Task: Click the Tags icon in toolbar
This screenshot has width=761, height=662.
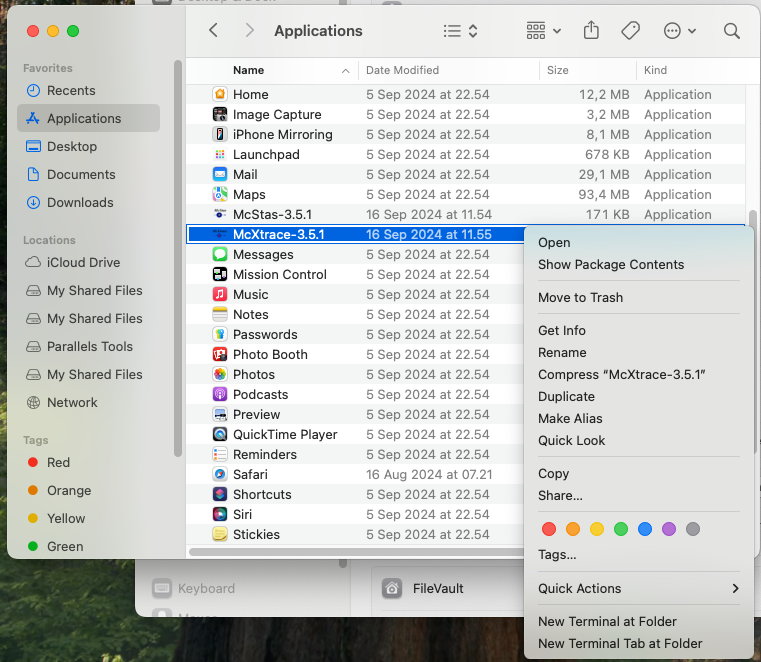Action: 630,31
